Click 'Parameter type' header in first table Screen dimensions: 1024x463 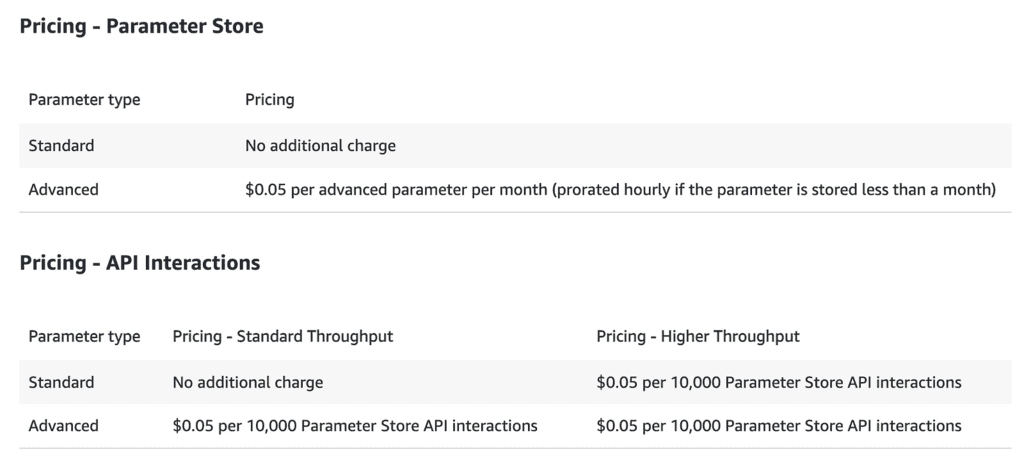pyautogui.click(x=84, y=100)
